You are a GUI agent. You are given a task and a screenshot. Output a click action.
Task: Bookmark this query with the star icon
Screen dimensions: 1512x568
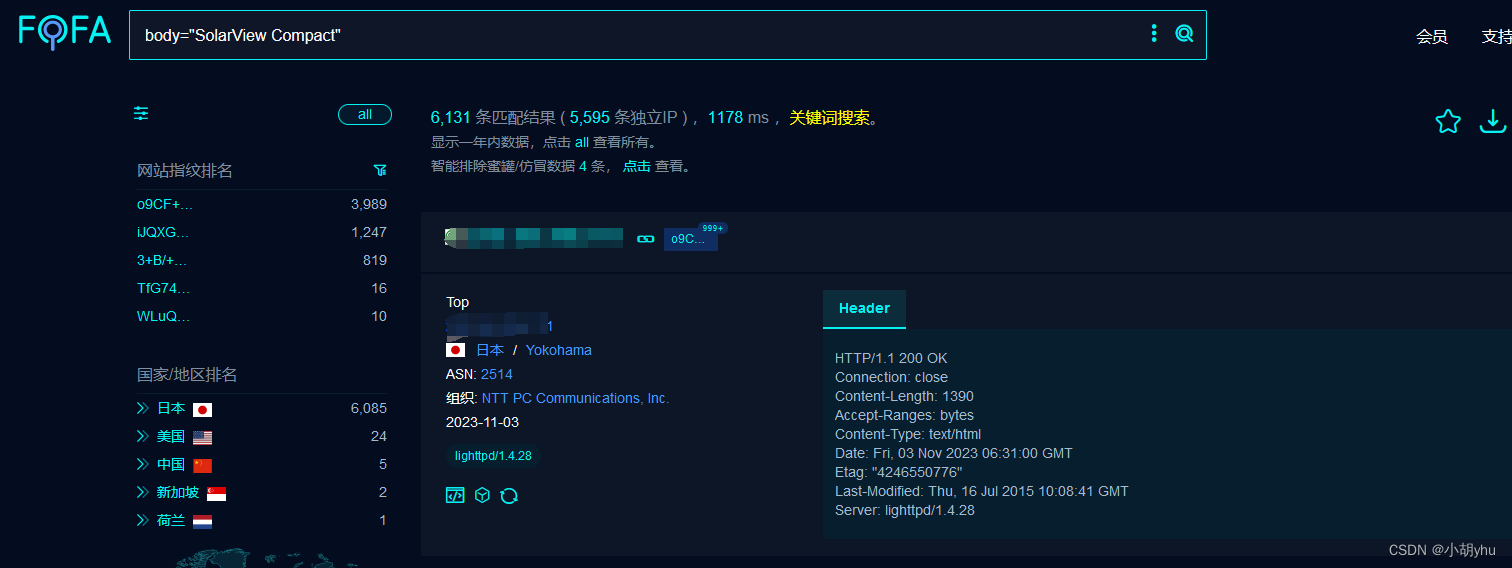(1448, 121)
